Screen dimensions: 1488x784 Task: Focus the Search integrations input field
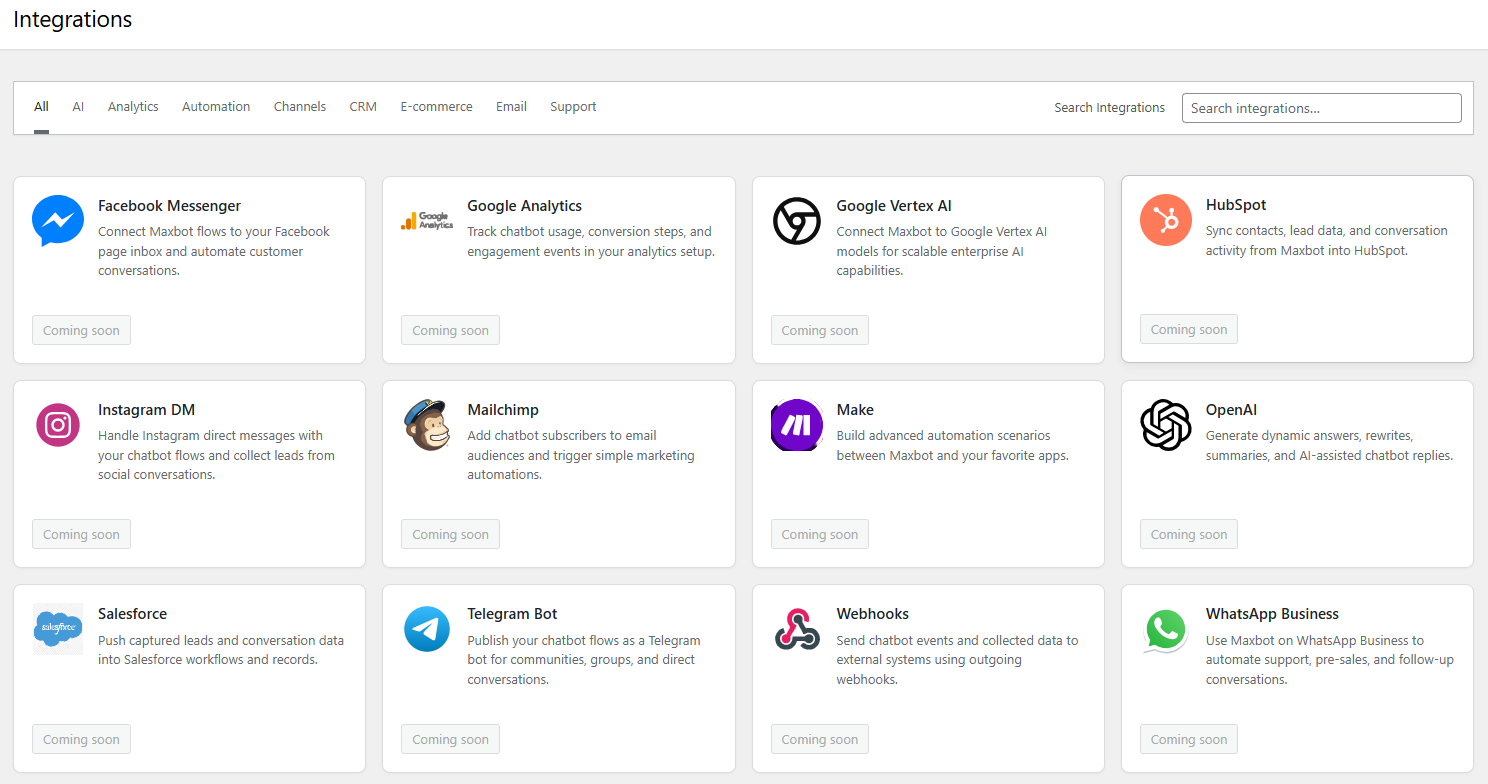click(1321, 108)
